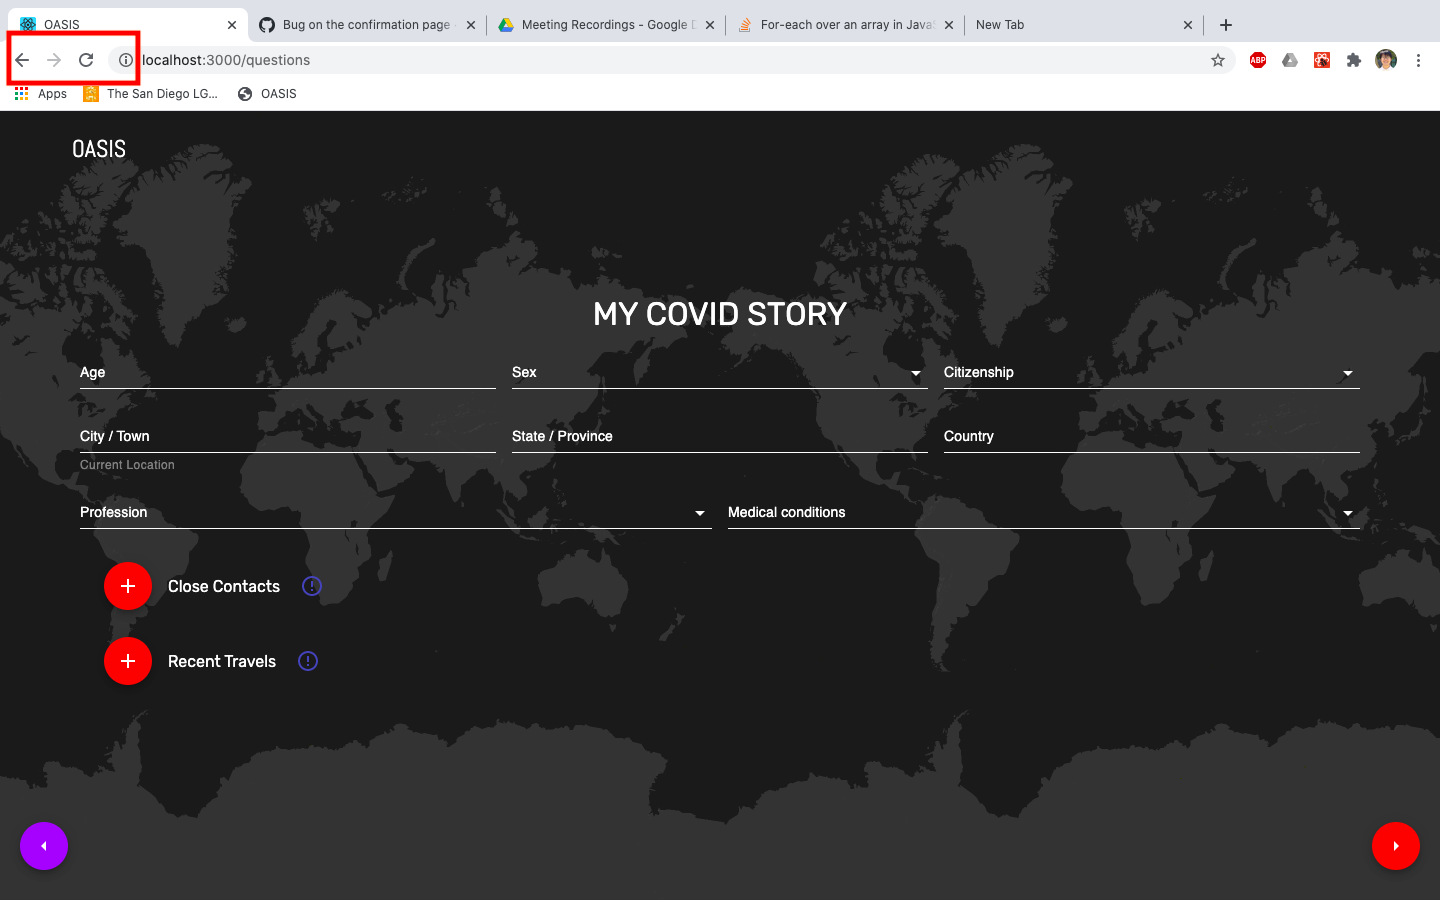This screenshot has width=1440, height=900.
Task: Reload the page with the refresh icon
Action: [x=85, y=59]
